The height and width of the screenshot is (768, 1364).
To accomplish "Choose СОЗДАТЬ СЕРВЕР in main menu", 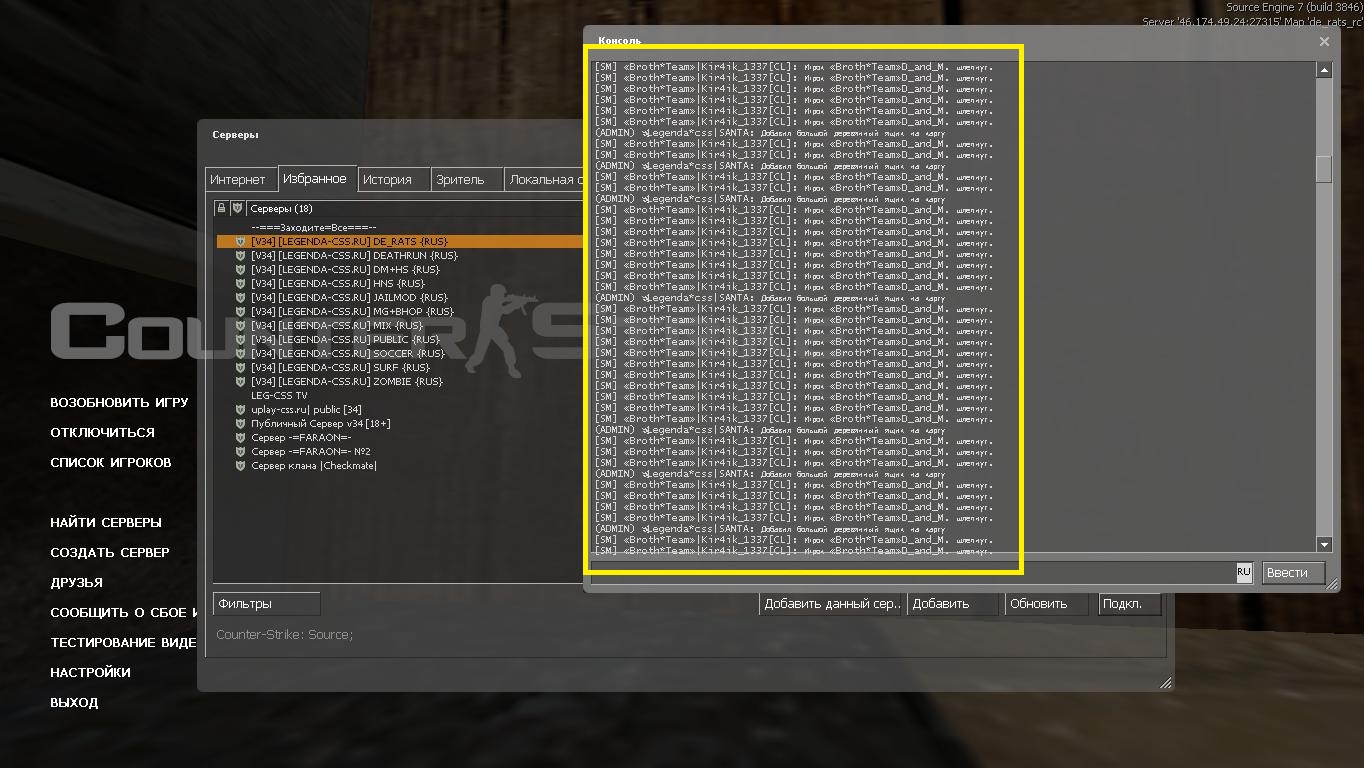I will pyautogui.click(x=110, y=552).
